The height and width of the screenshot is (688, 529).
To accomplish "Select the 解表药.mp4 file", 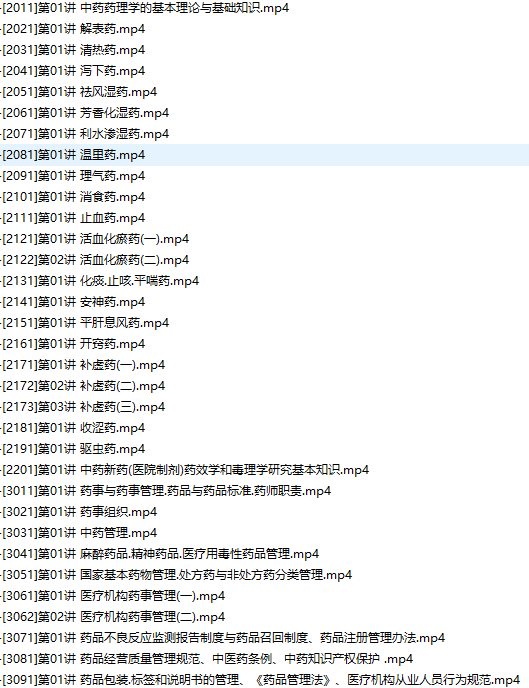I will click(73, 29).
